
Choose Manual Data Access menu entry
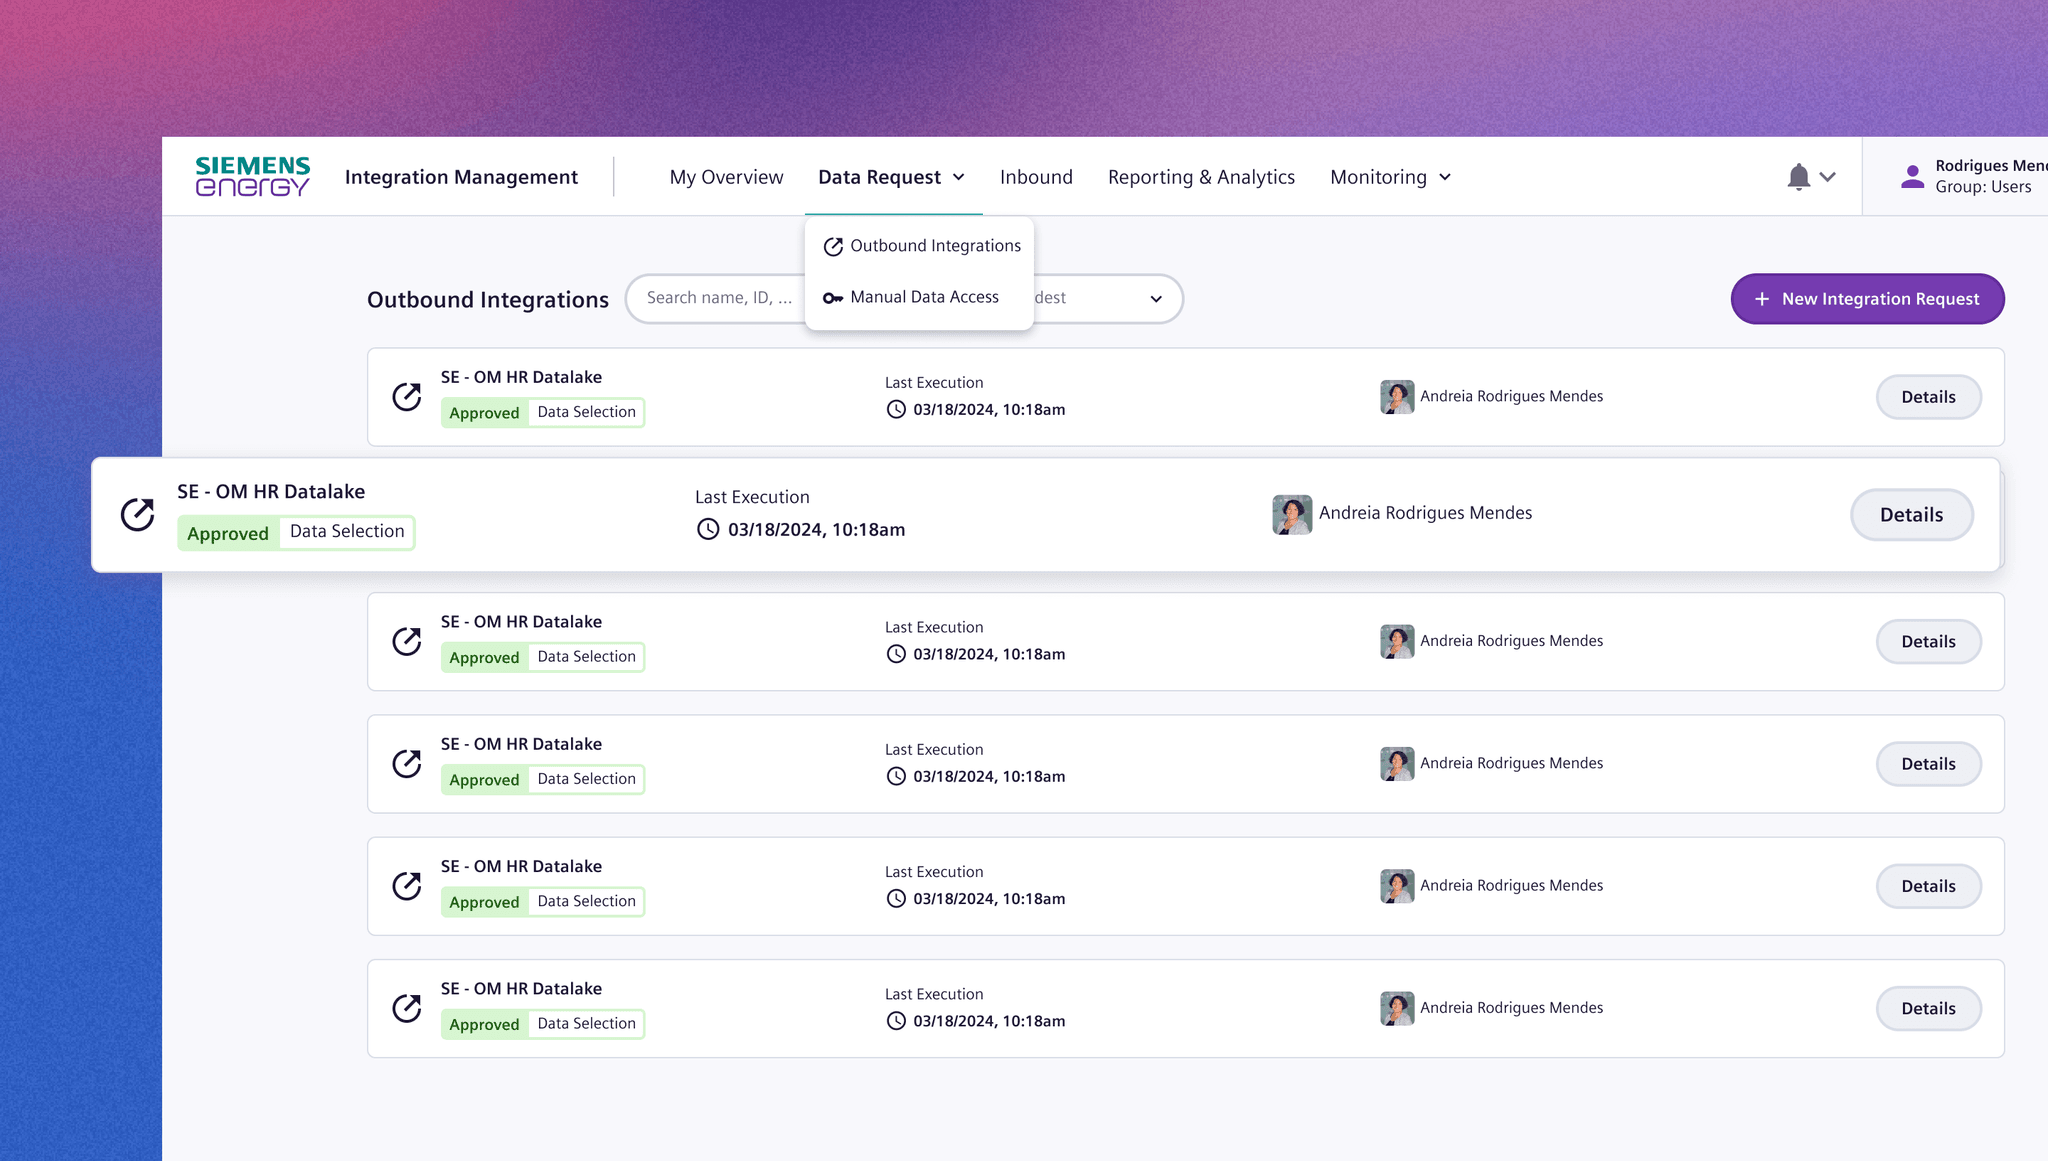point(924,297)
